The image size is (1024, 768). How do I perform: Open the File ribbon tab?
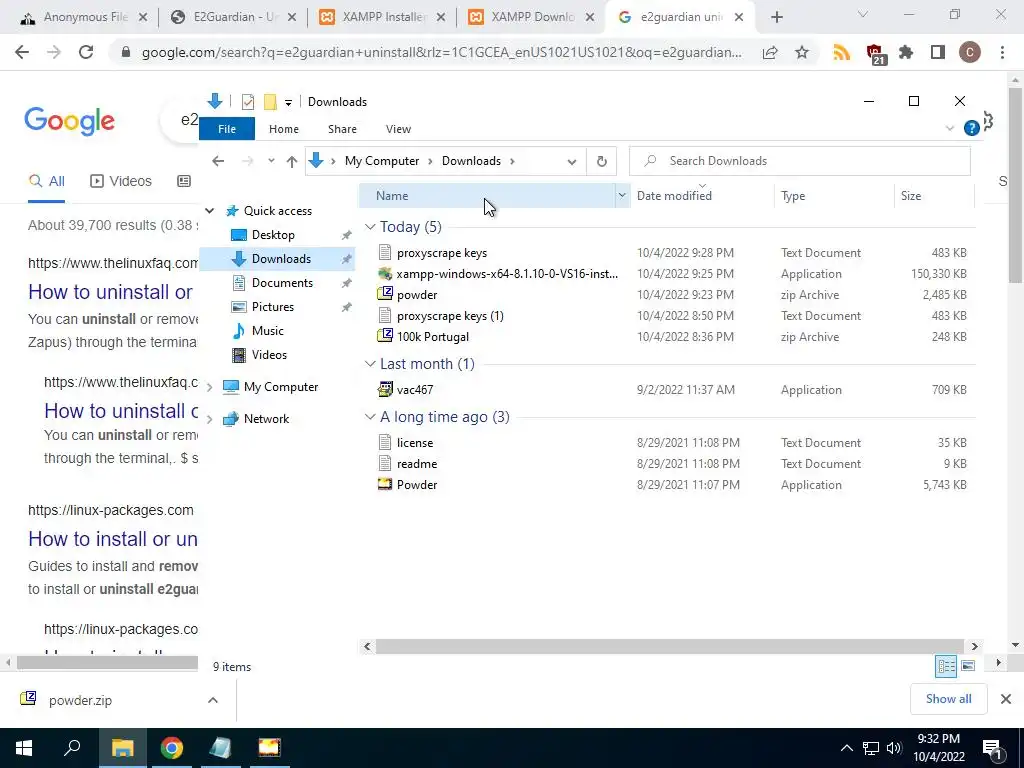coord(227,129)
